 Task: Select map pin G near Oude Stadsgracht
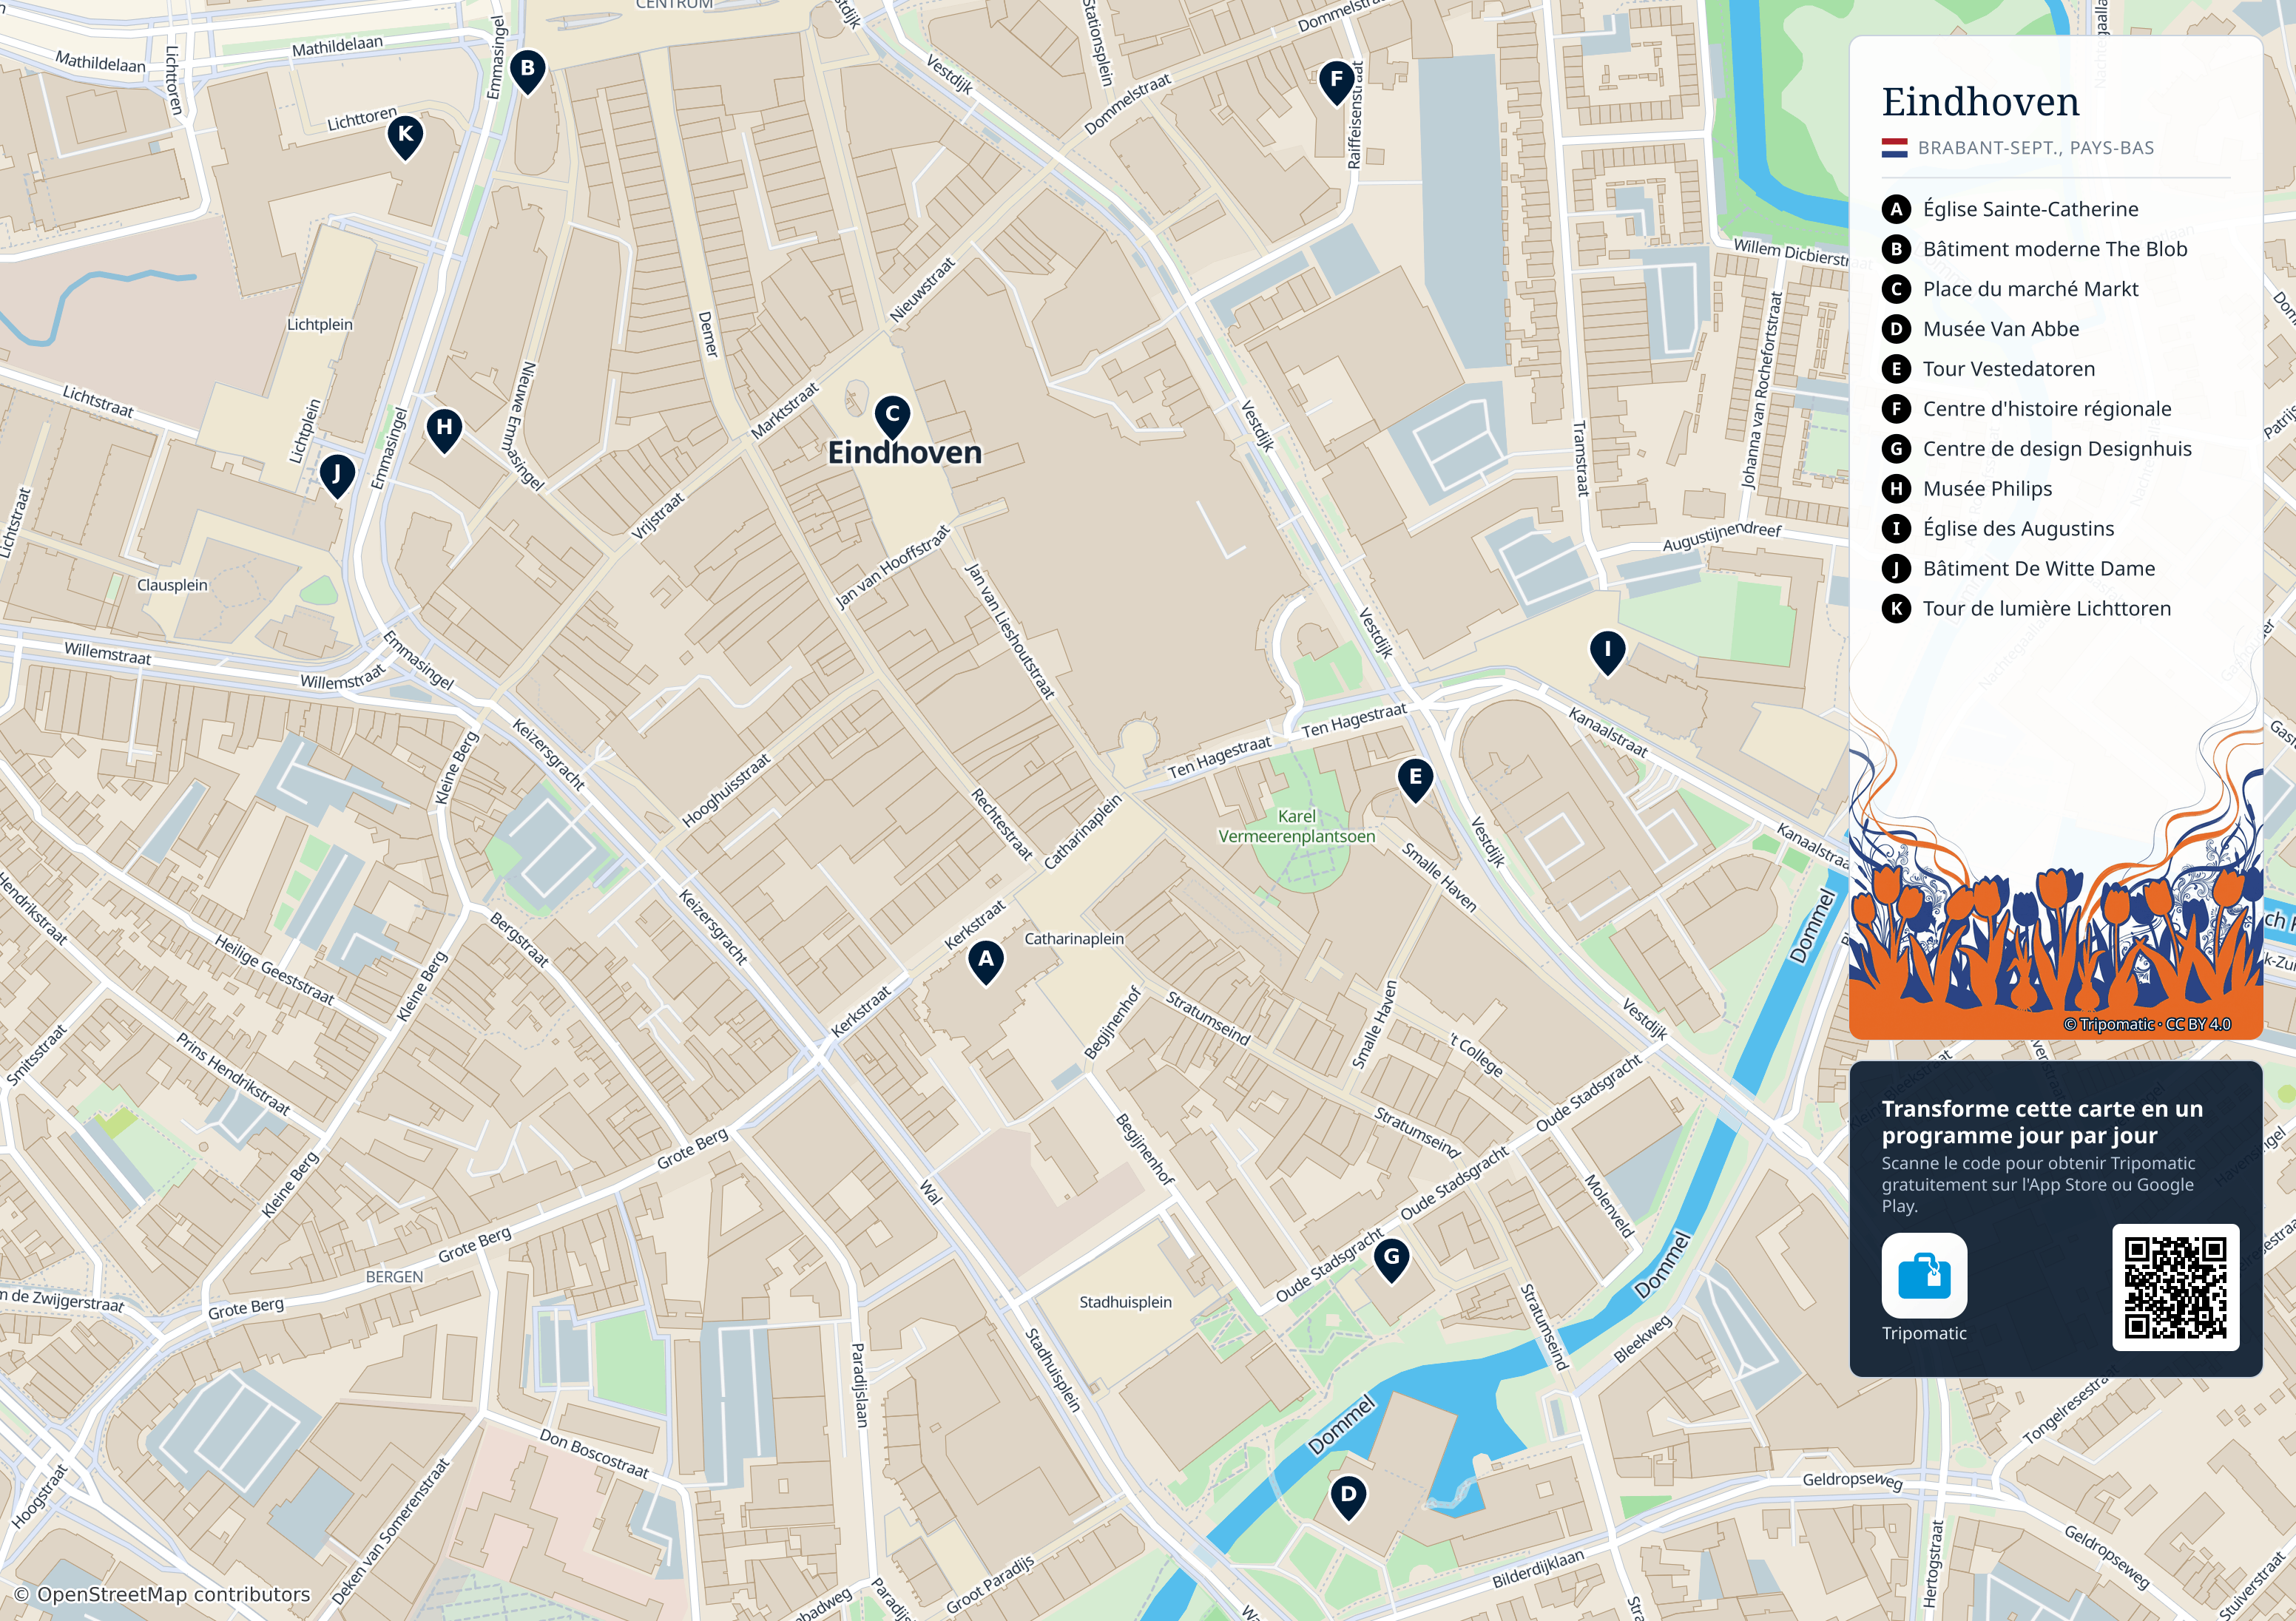click(x=1391, y=1260)
